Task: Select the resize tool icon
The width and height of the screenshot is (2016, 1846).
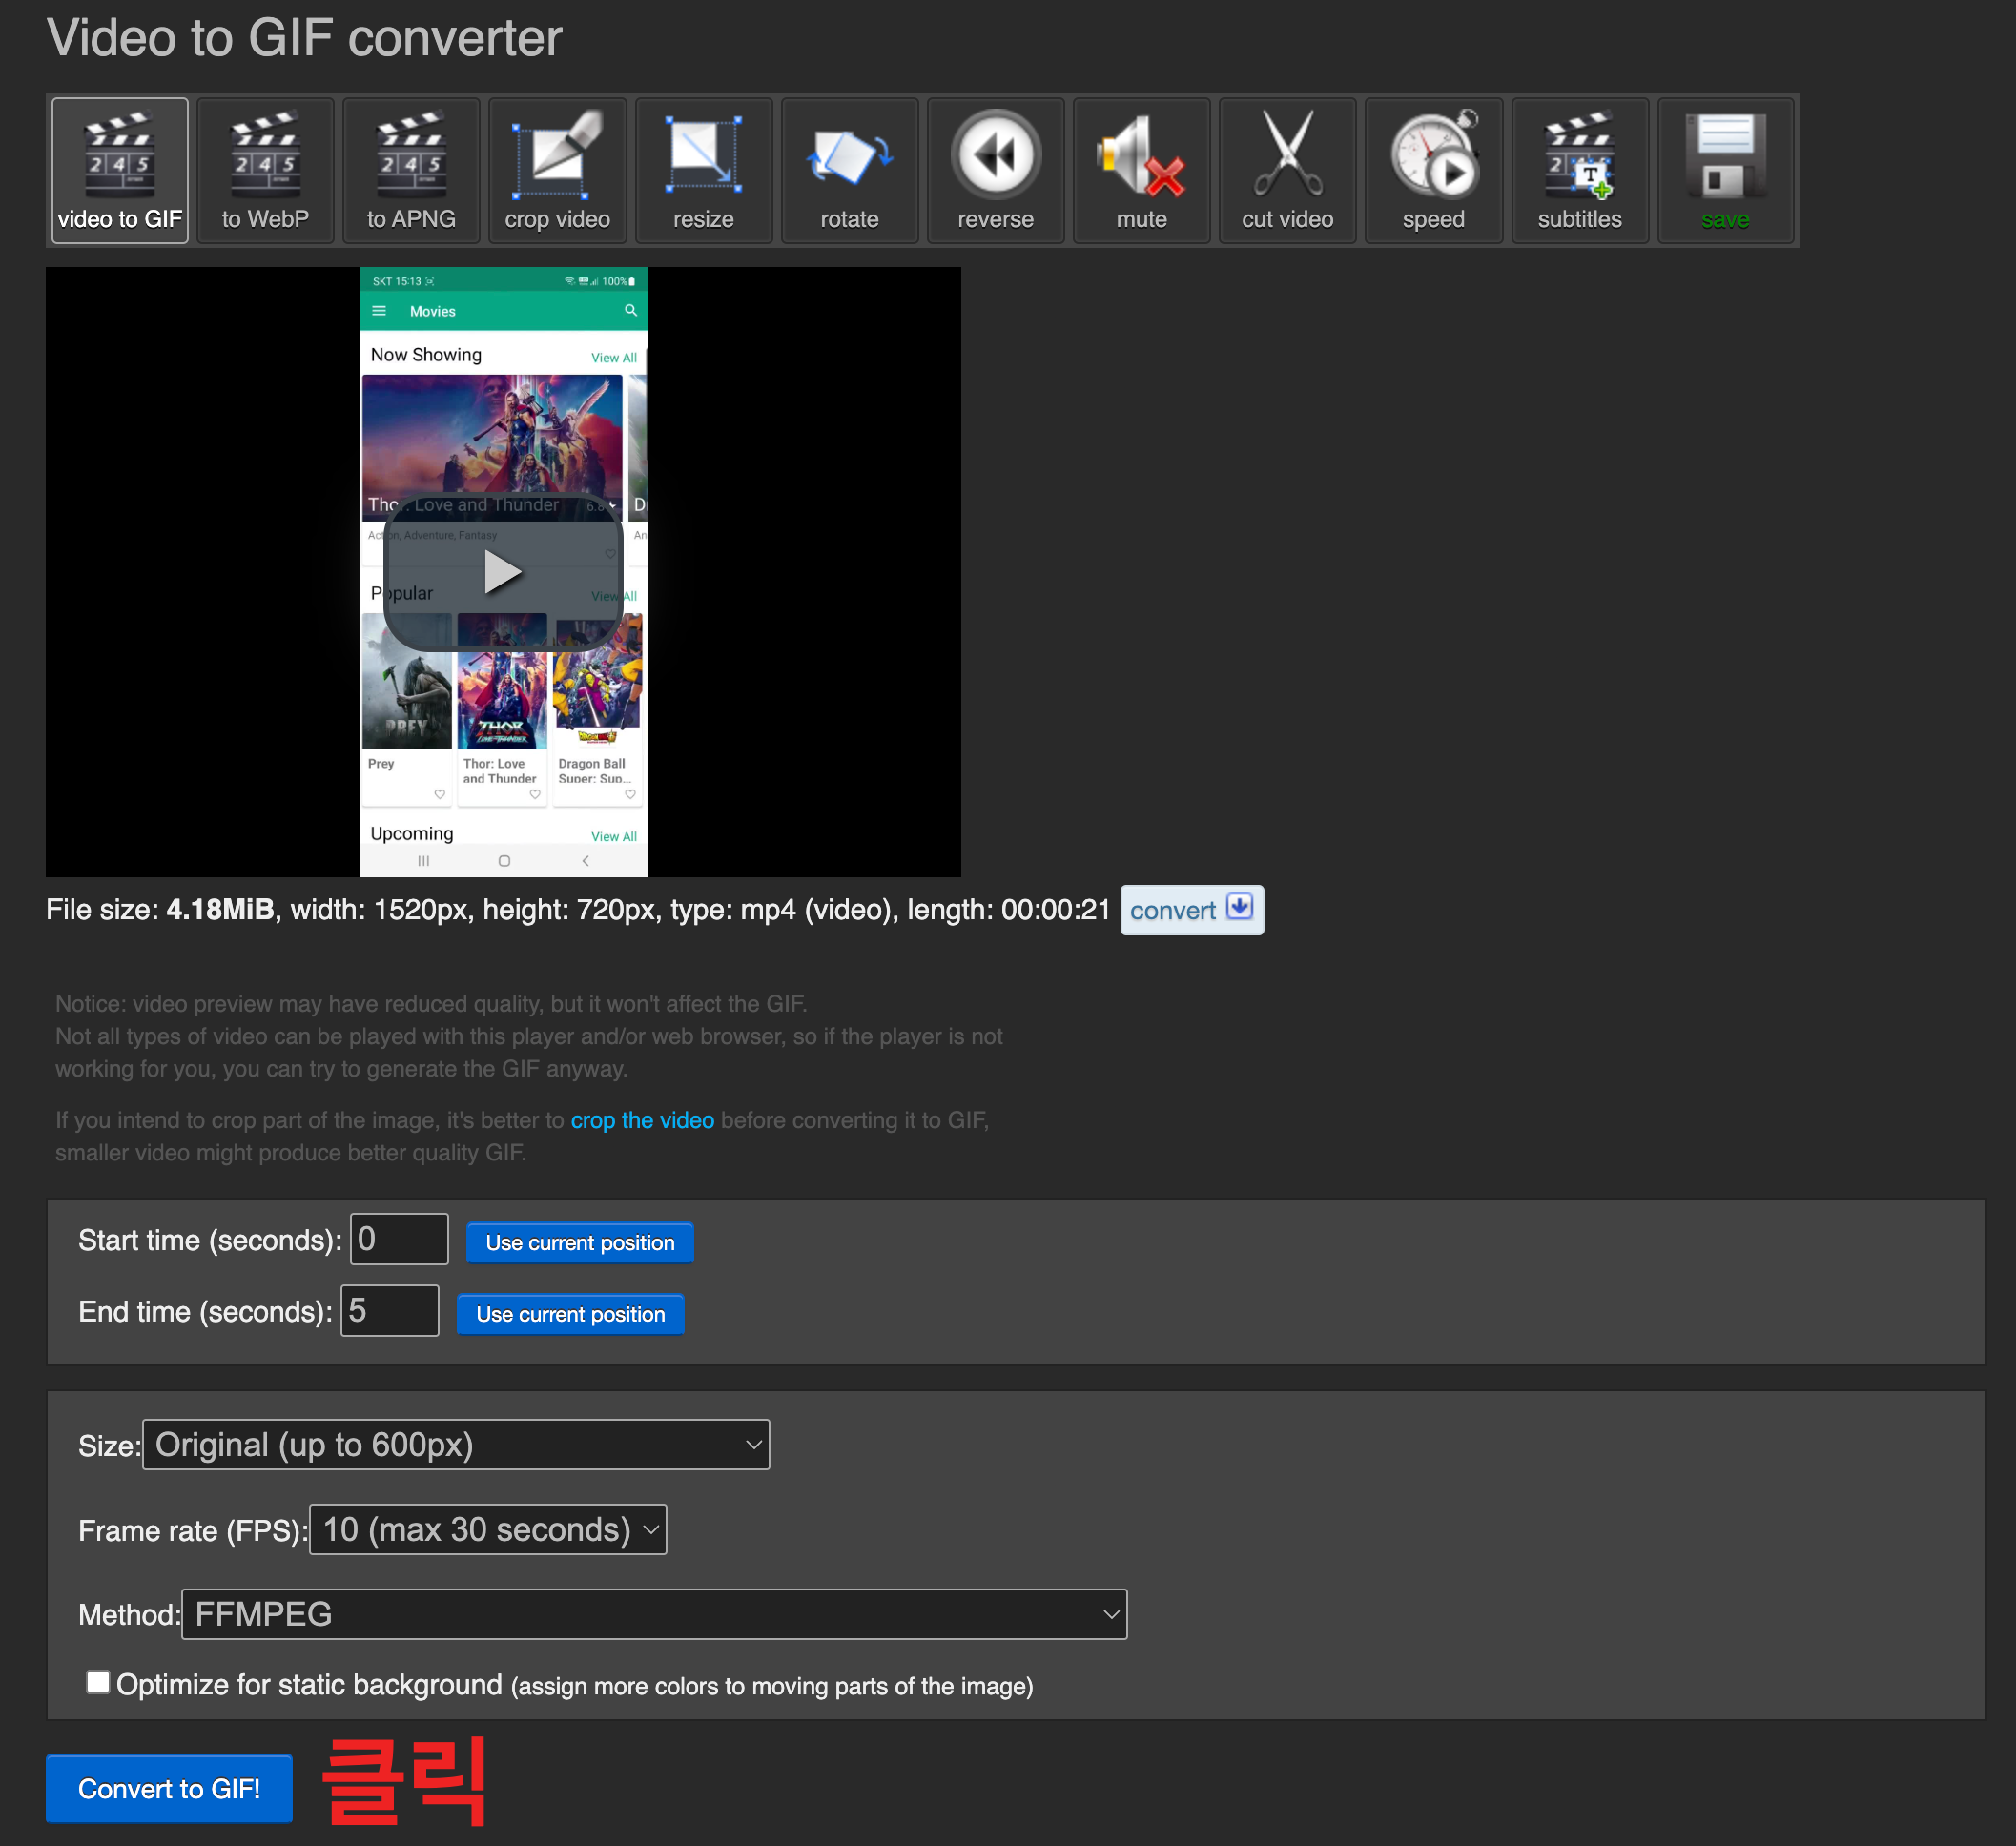Action: (x=703, y=170)
